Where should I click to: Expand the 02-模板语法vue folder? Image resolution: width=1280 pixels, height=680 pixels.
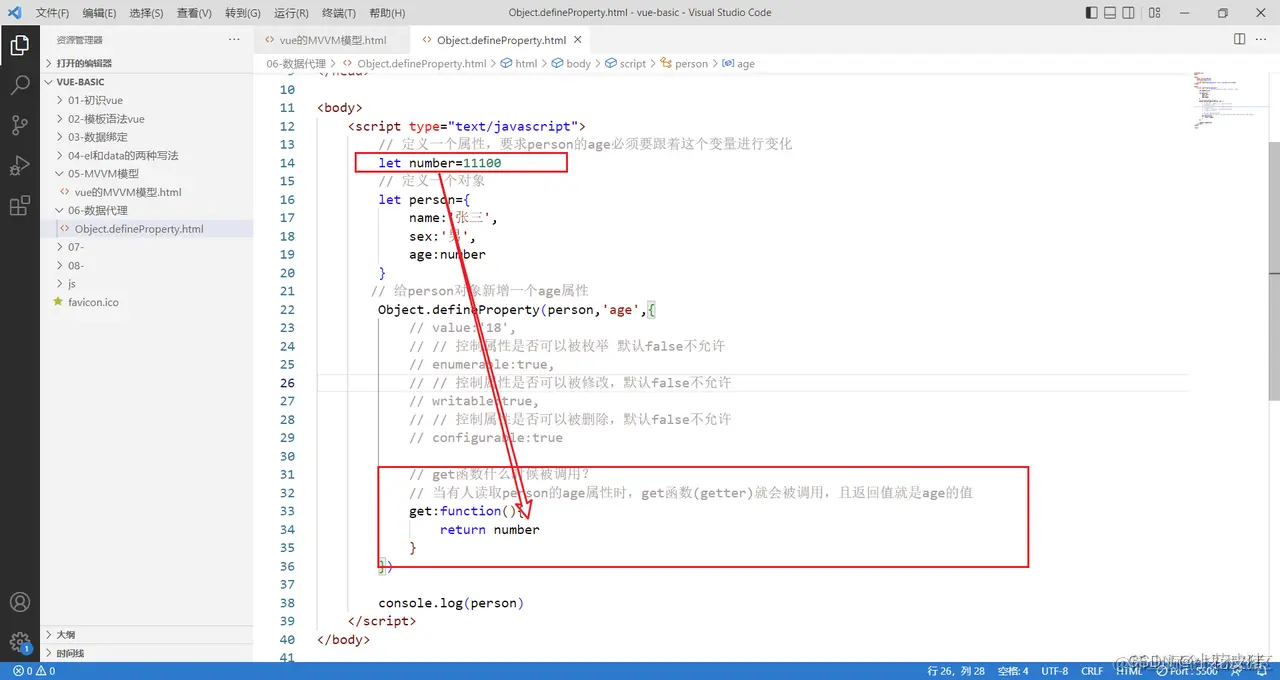pyautogui.click(x=147, y=119)
